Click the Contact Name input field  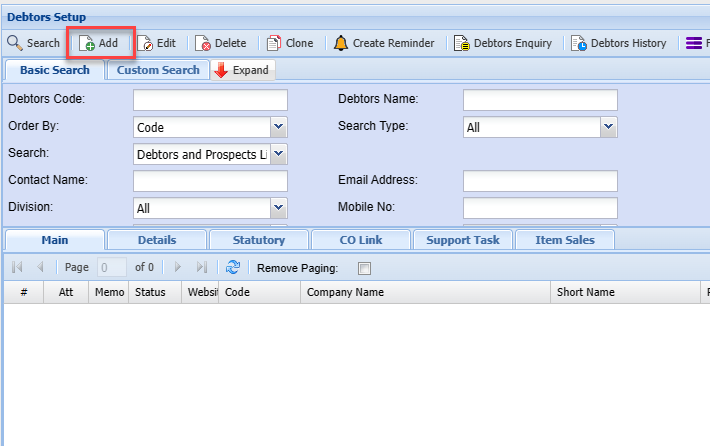point(210,181)
